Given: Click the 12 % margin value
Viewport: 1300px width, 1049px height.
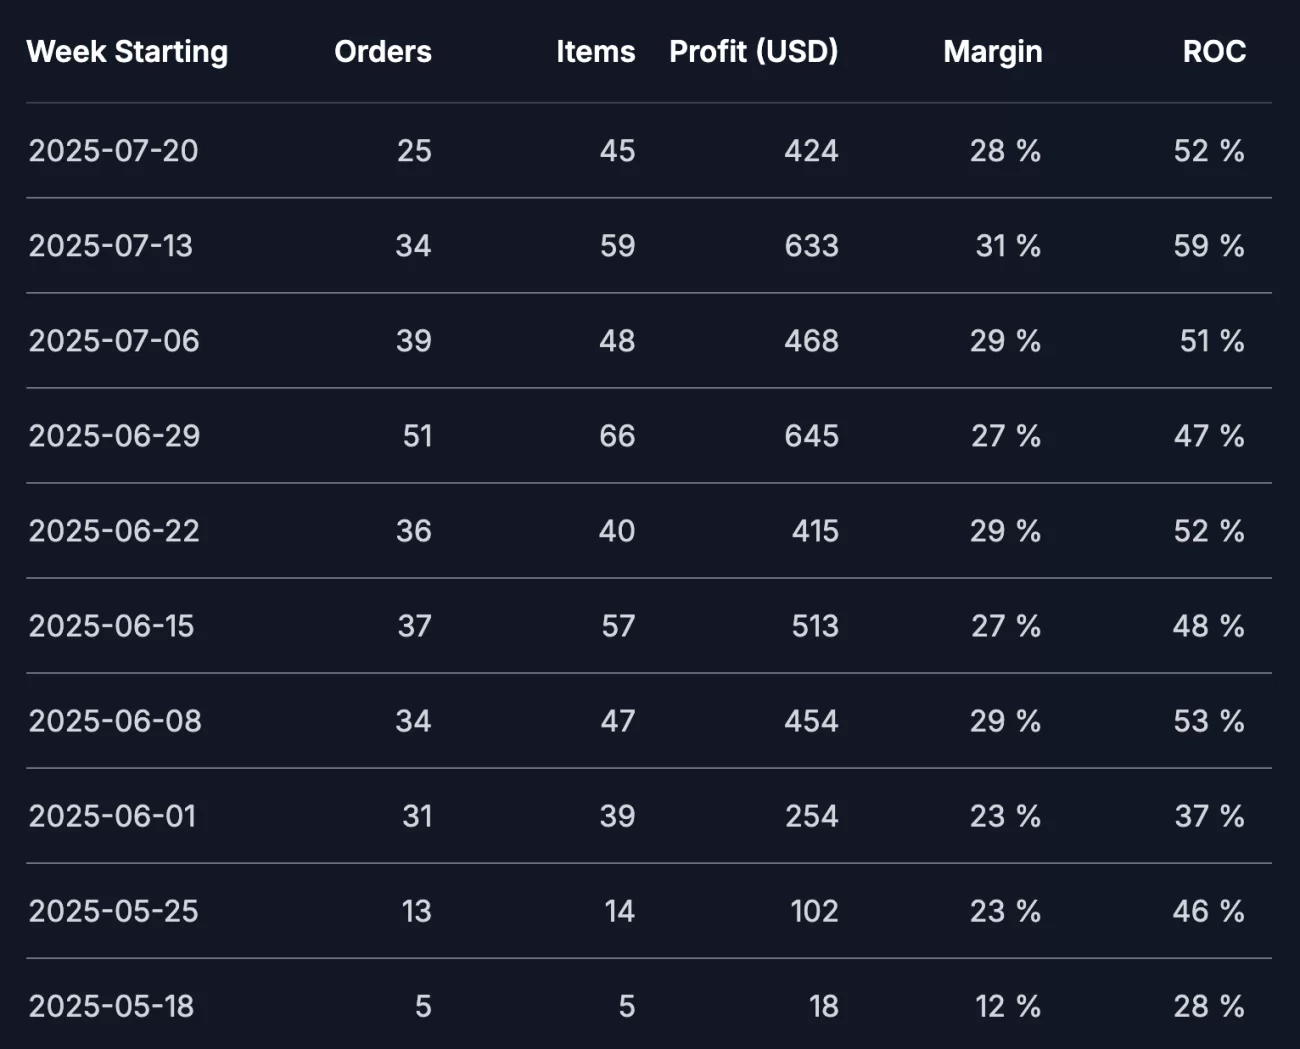Looking at the screenshot, I should pos(1008,1006).
